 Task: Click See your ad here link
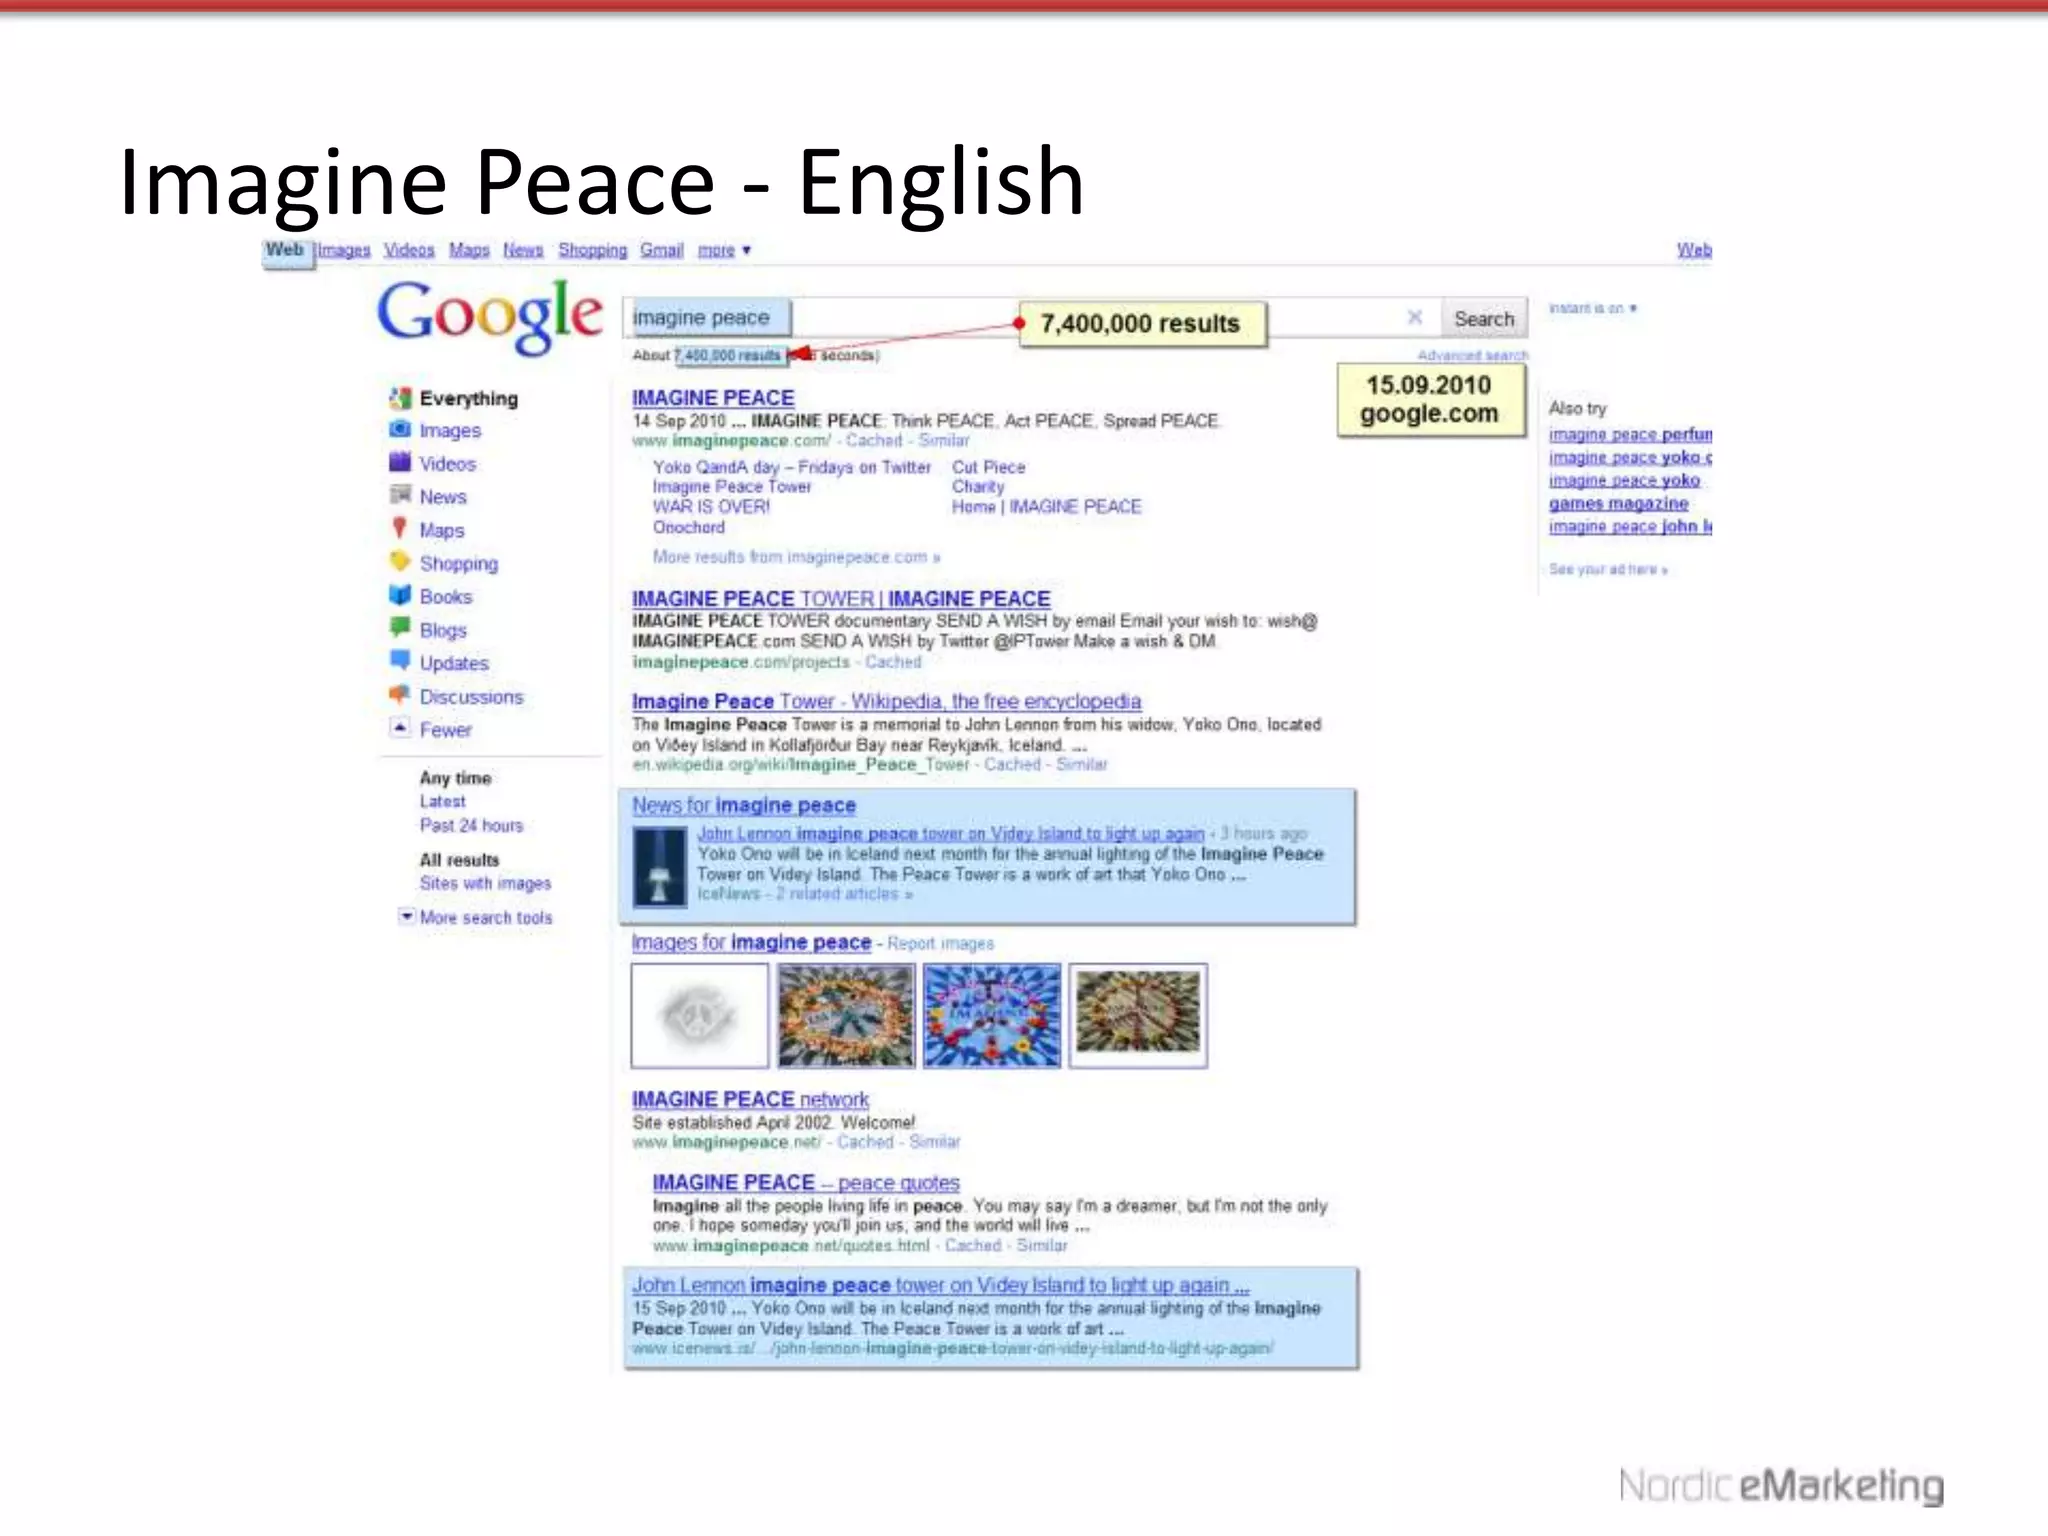pyautogui.click(x=1608, y=569)
